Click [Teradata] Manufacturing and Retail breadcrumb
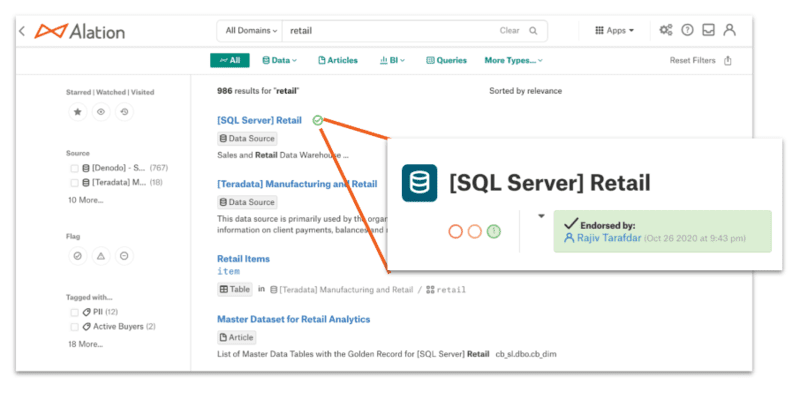 click(x=341, y=290)
